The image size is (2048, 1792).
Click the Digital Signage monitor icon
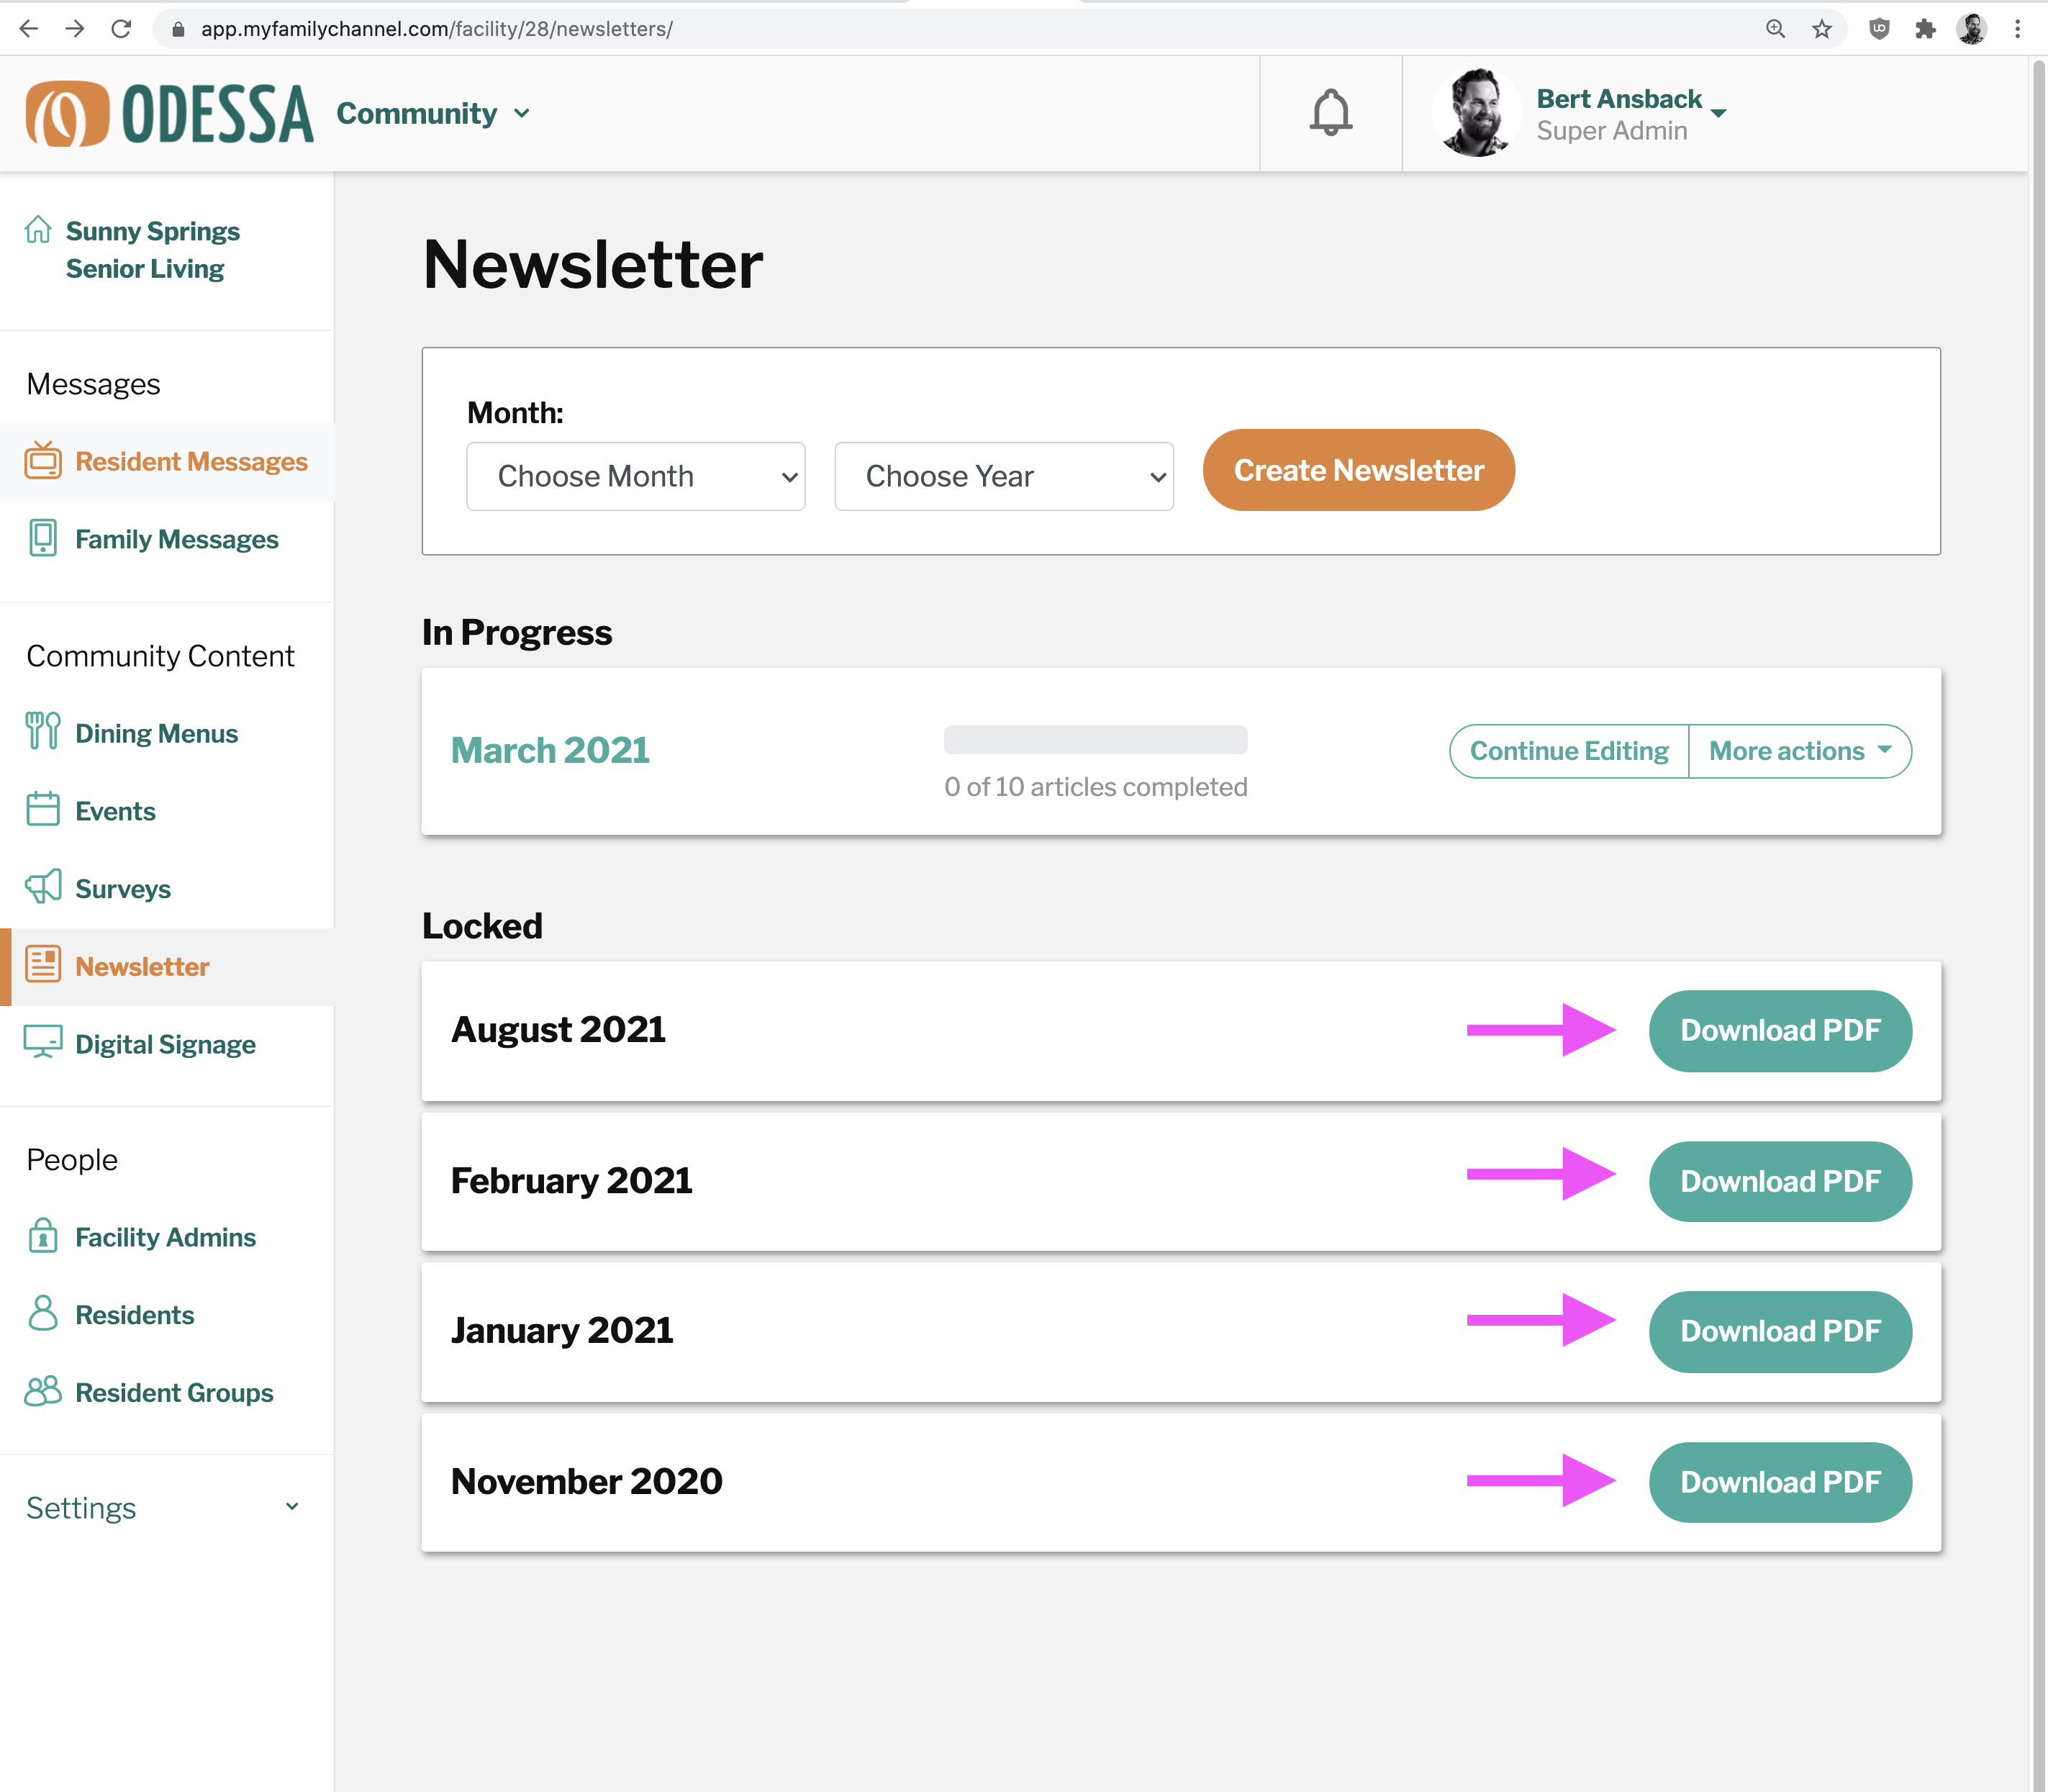43,1042
